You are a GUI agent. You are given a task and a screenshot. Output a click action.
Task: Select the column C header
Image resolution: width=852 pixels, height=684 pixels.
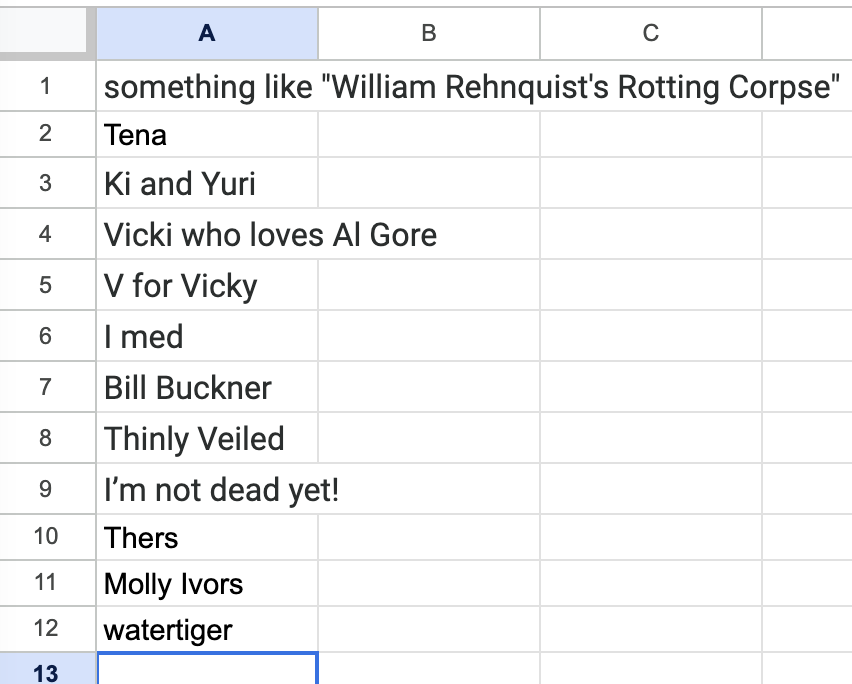[x=650, y=33]
